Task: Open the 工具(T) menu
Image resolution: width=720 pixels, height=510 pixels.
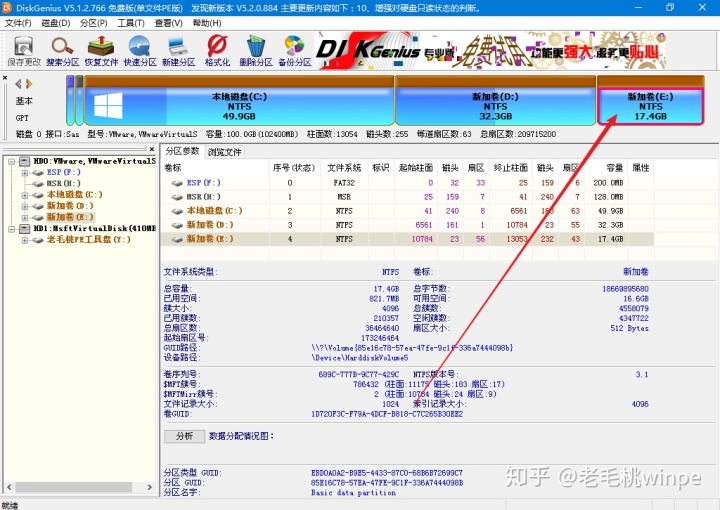Action: click(x=131, y=23)
